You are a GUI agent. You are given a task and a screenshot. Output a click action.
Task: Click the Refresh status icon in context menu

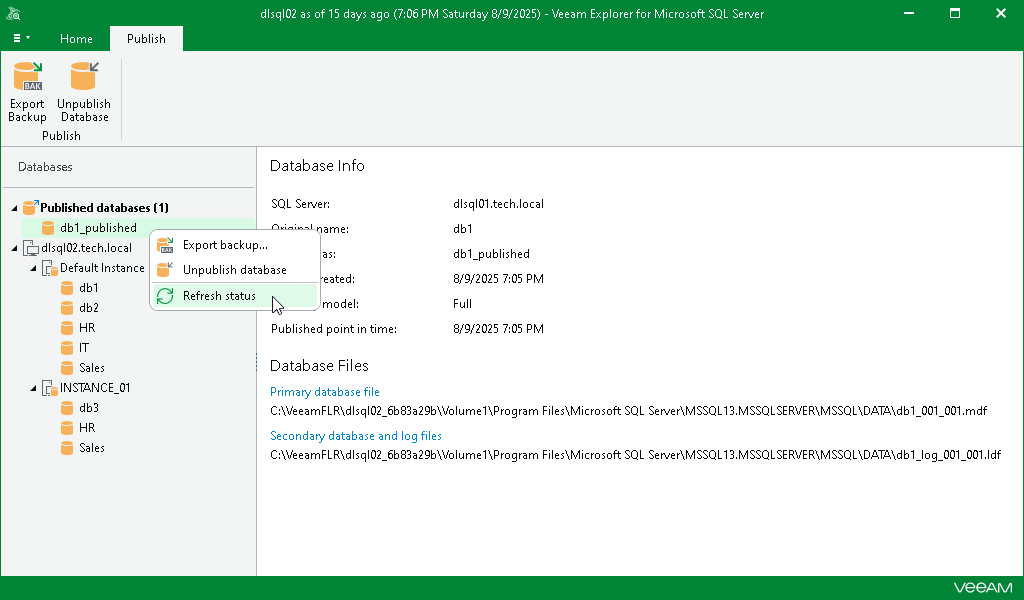(x=164, y=295)
